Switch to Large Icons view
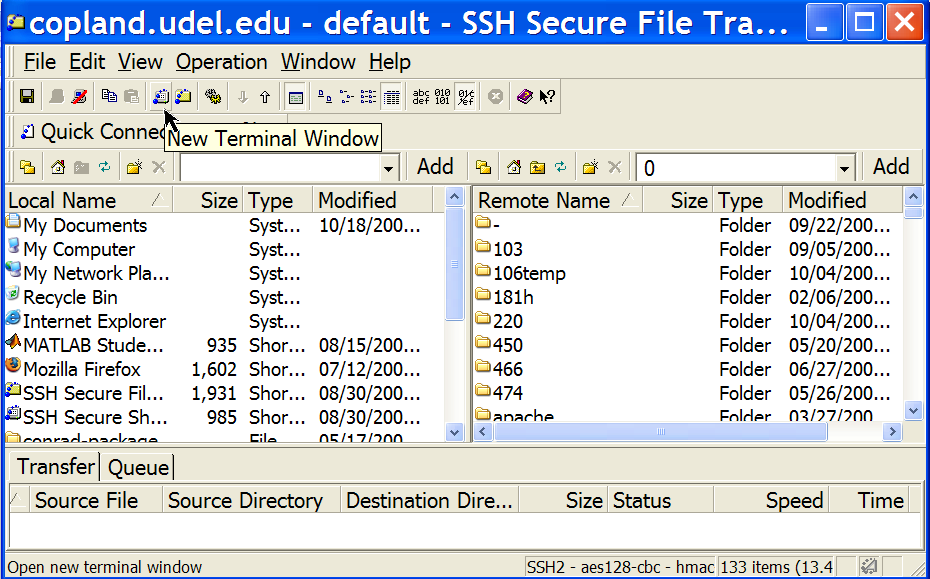The image size is (930, 579). (x=325, y=97)
